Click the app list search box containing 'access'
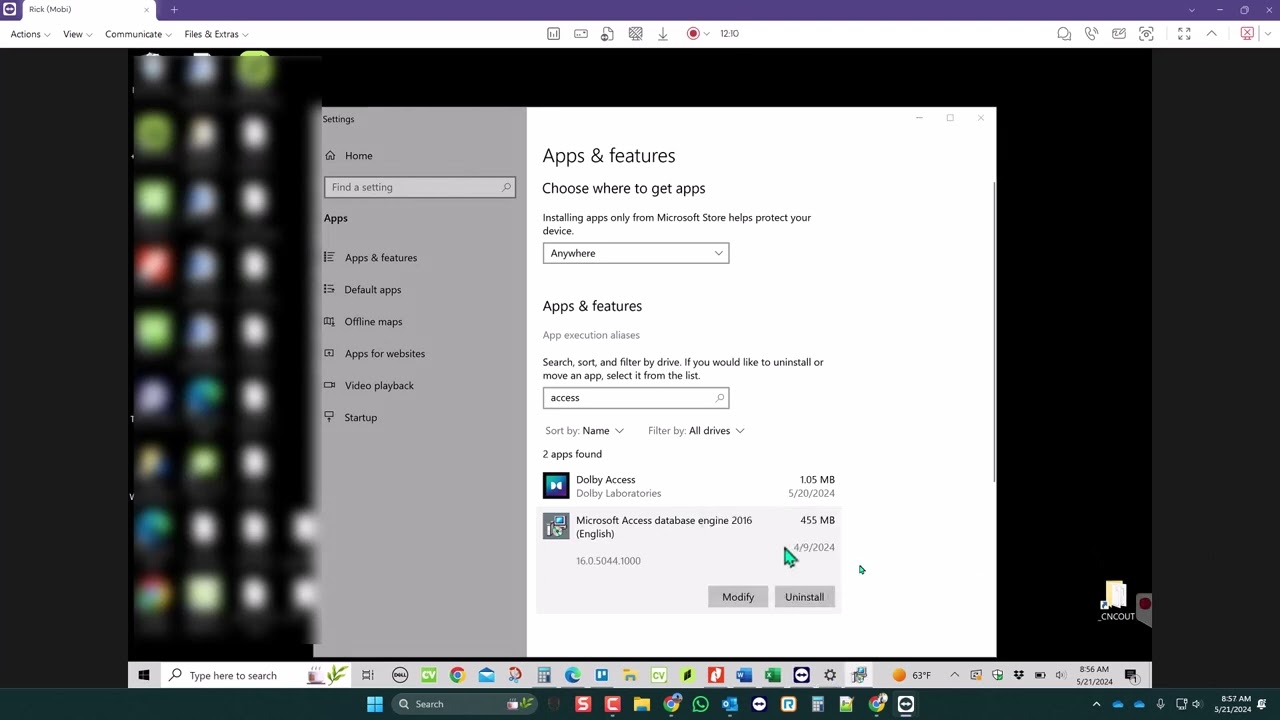 (636, 398)
